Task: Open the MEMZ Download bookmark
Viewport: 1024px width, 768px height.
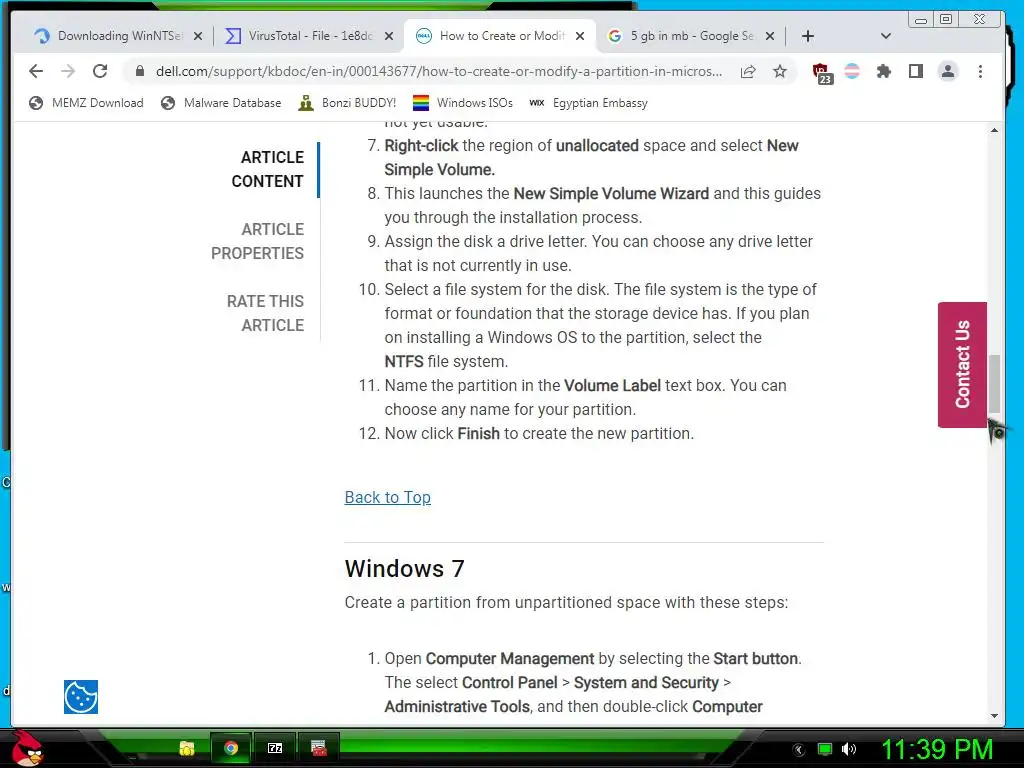Action: (86, 103)
